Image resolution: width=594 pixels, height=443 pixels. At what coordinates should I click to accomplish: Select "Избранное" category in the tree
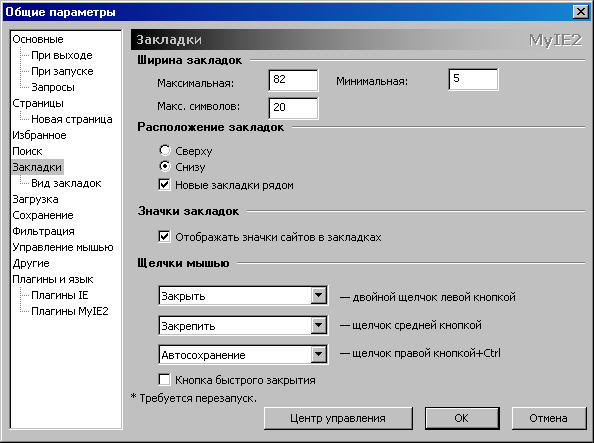click(39, 135)
